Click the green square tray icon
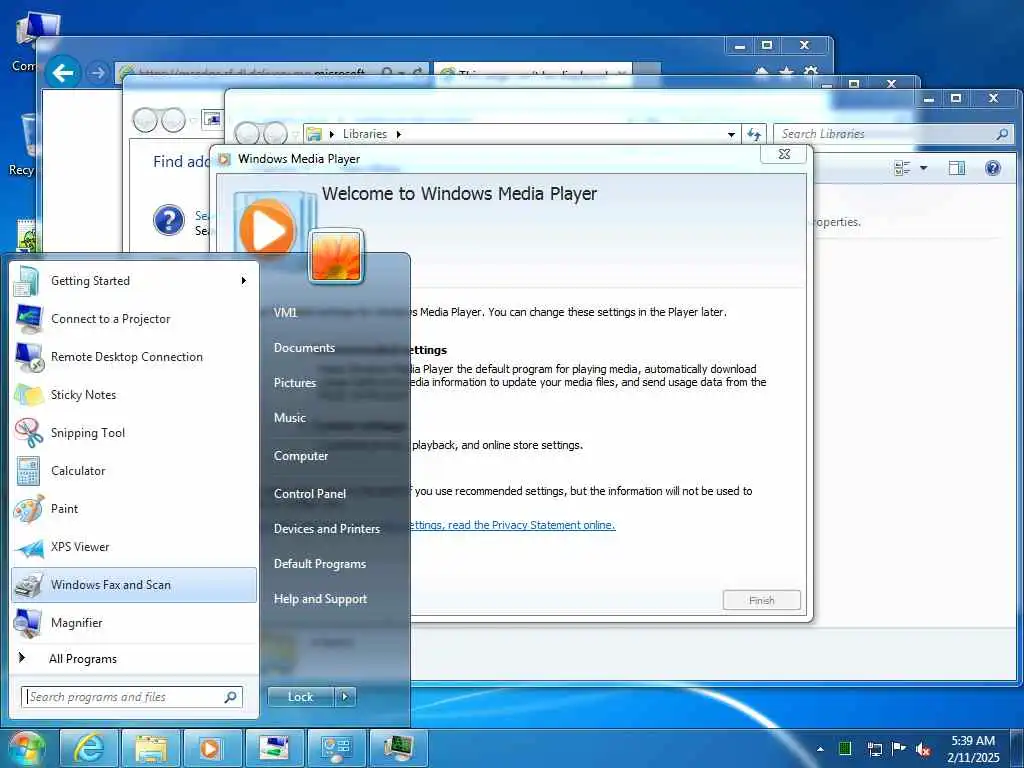The image size is (1024, 768). click(845, 748)
